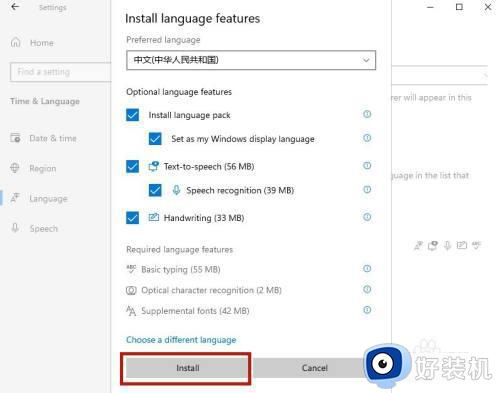
Task: Click the Time & Language heading
Action: point(45,101)
